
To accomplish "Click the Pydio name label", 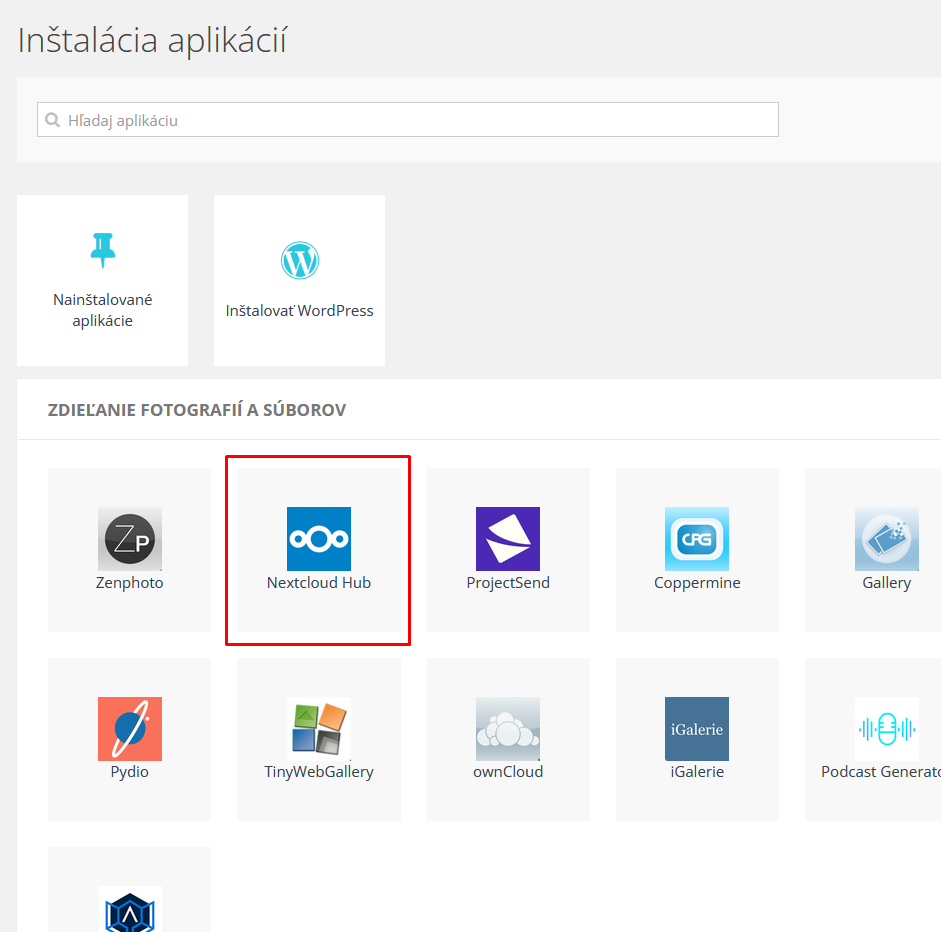I will pos(130,772).
